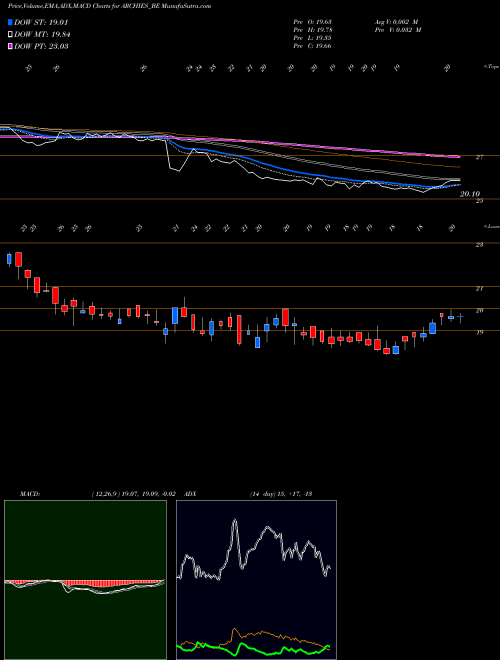Click the 'ADX' panel heading

[x=191, y=494]
